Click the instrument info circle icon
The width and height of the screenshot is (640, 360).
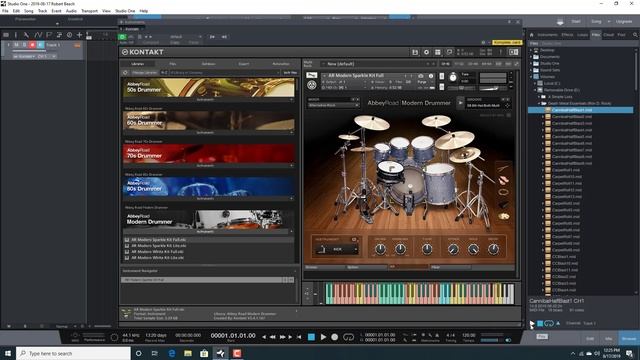click(x=431, y=76)
